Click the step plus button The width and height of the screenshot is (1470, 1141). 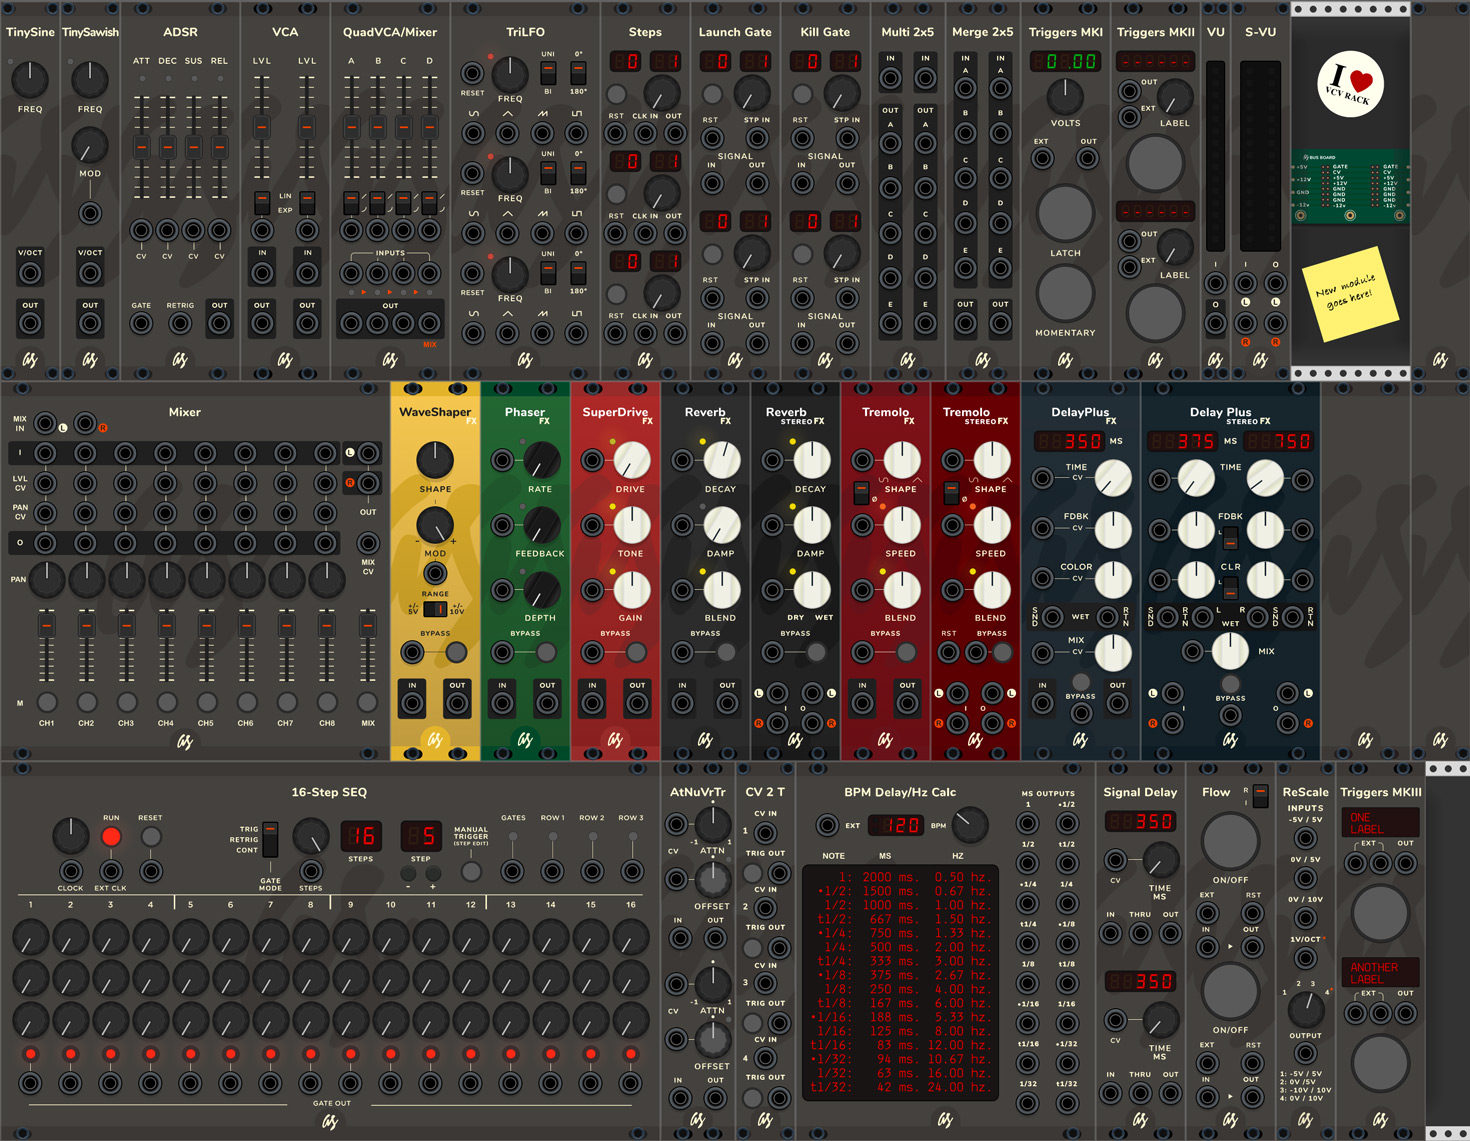tap(433, 874)
